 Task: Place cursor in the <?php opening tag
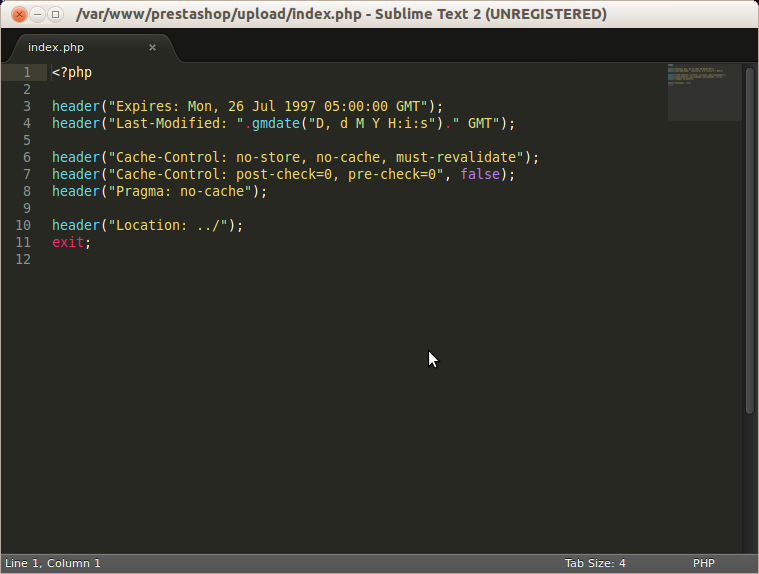pyautogui.click(x=72, y=73)
